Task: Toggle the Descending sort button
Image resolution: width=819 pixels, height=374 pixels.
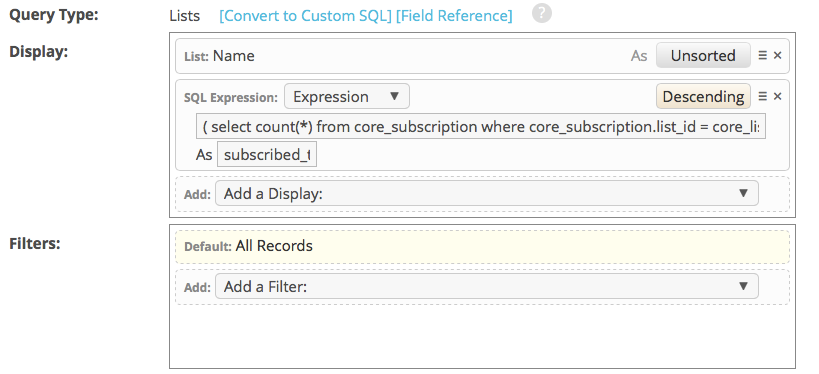Action: tap(703, 97)
